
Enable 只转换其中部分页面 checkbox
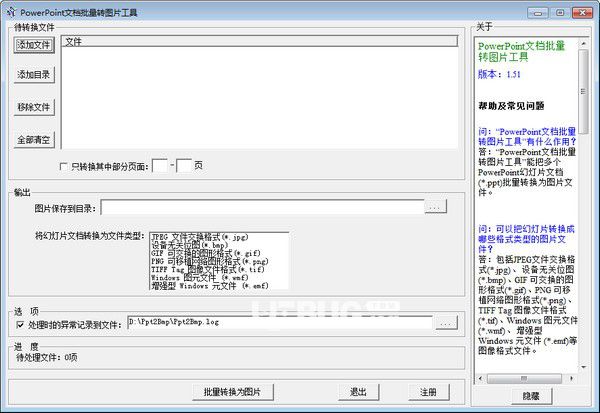tap(64, 167)
